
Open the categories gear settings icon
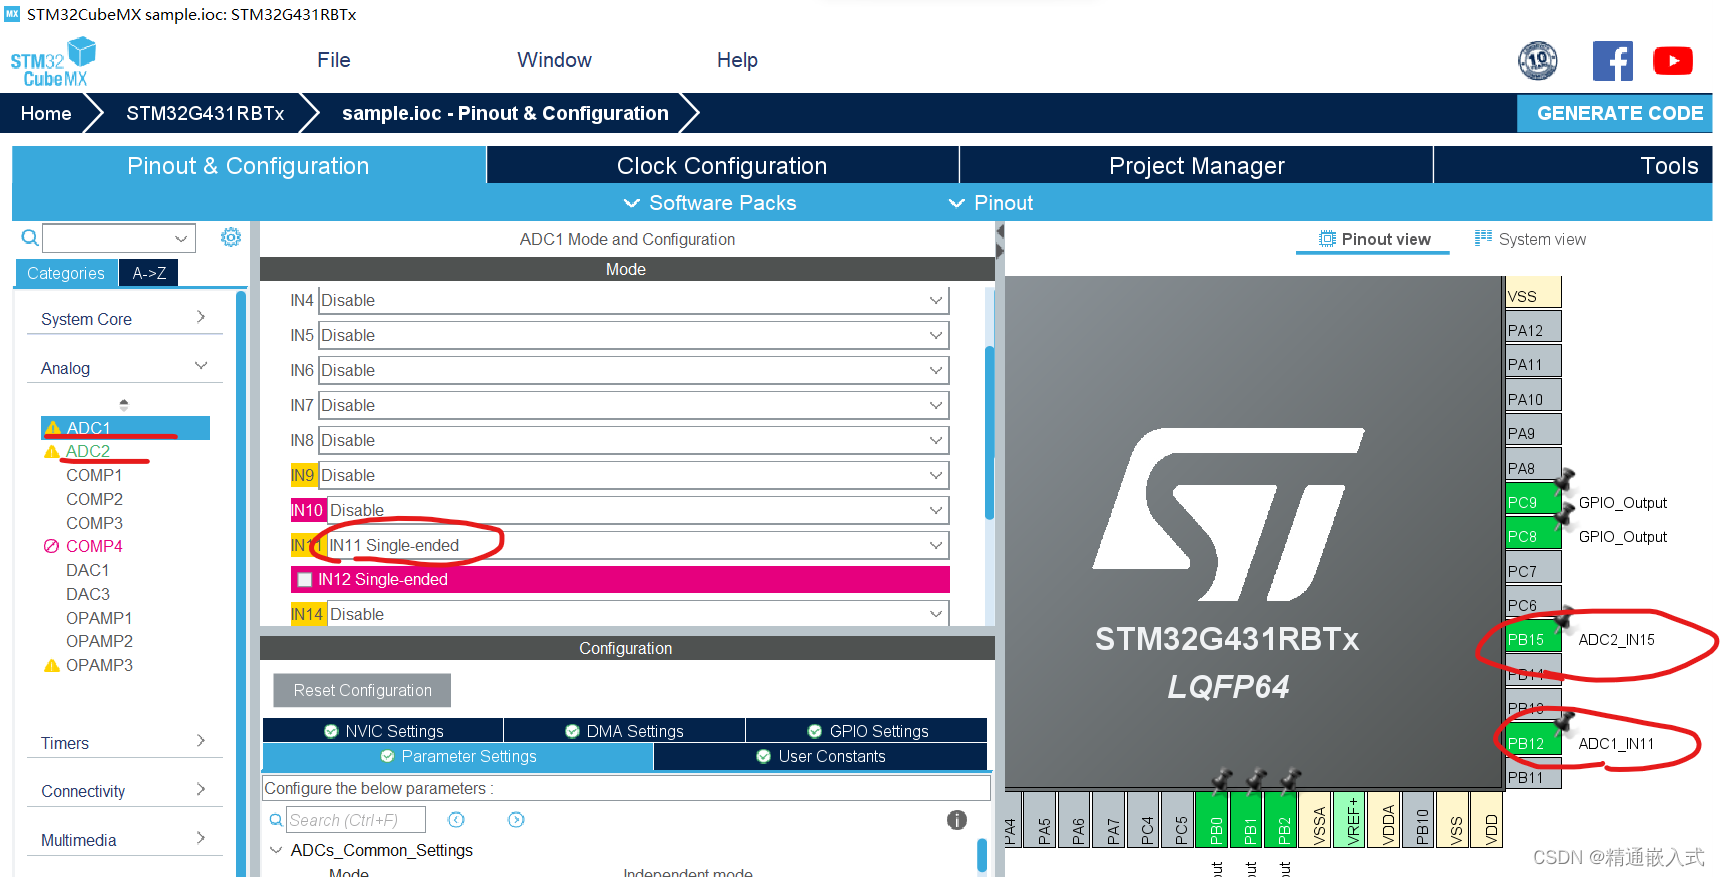(231, 237)
